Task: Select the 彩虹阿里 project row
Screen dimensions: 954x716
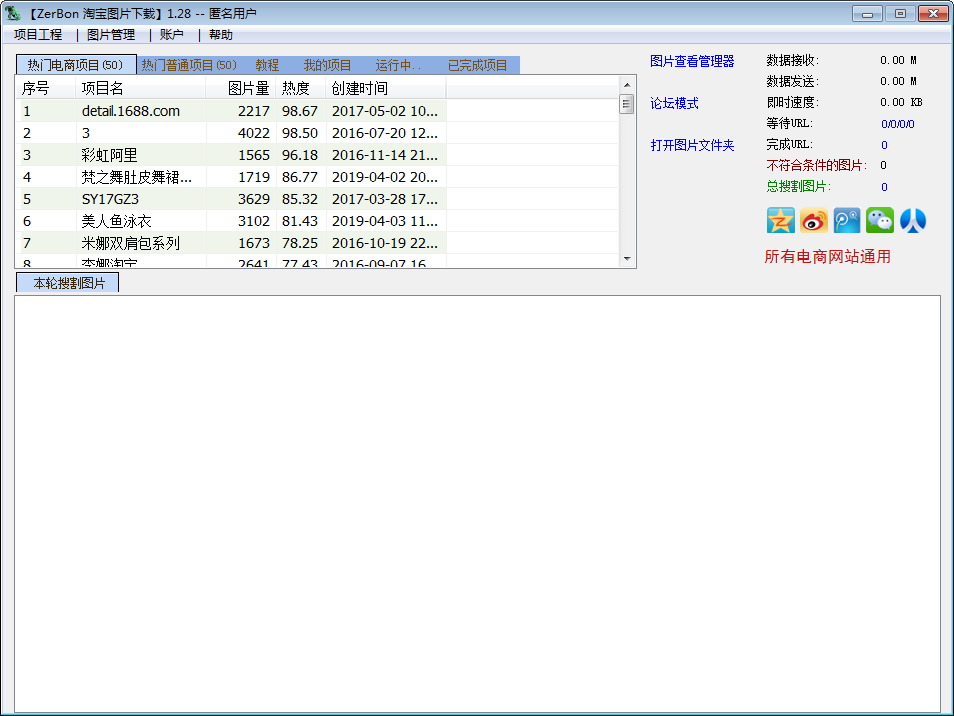Action: (231, 155)
